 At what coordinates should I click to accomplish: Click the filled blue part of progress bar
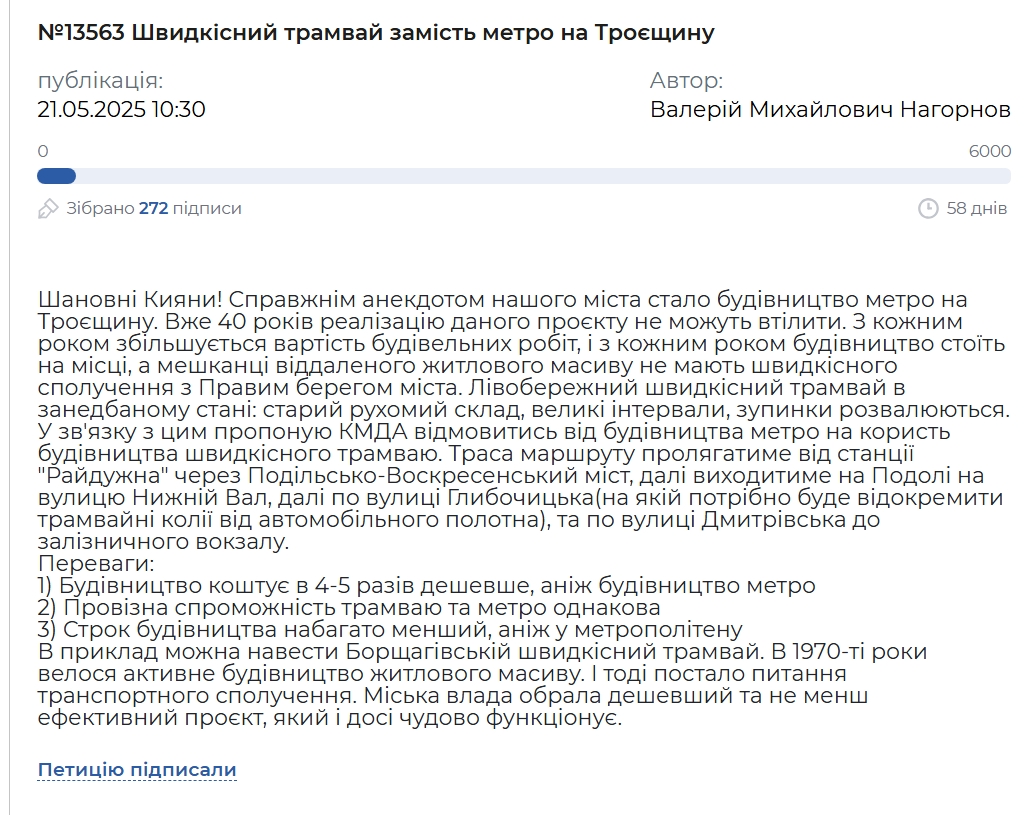[56, 176]
